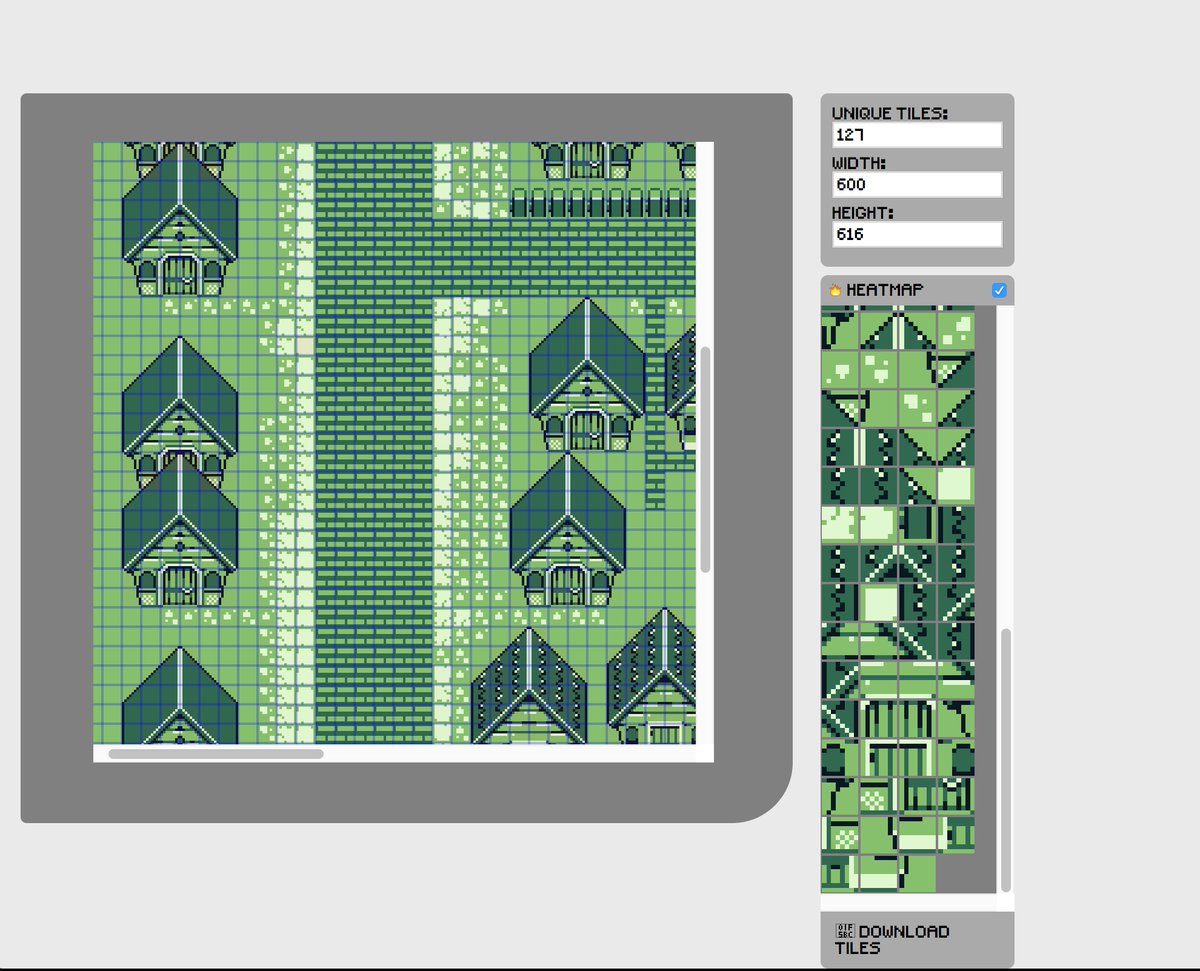Screen dimensions: 1200x971
Task: Click the map canvas vertical scrollbar thumb
Action: pyautogui.click(x=705, y=460)
